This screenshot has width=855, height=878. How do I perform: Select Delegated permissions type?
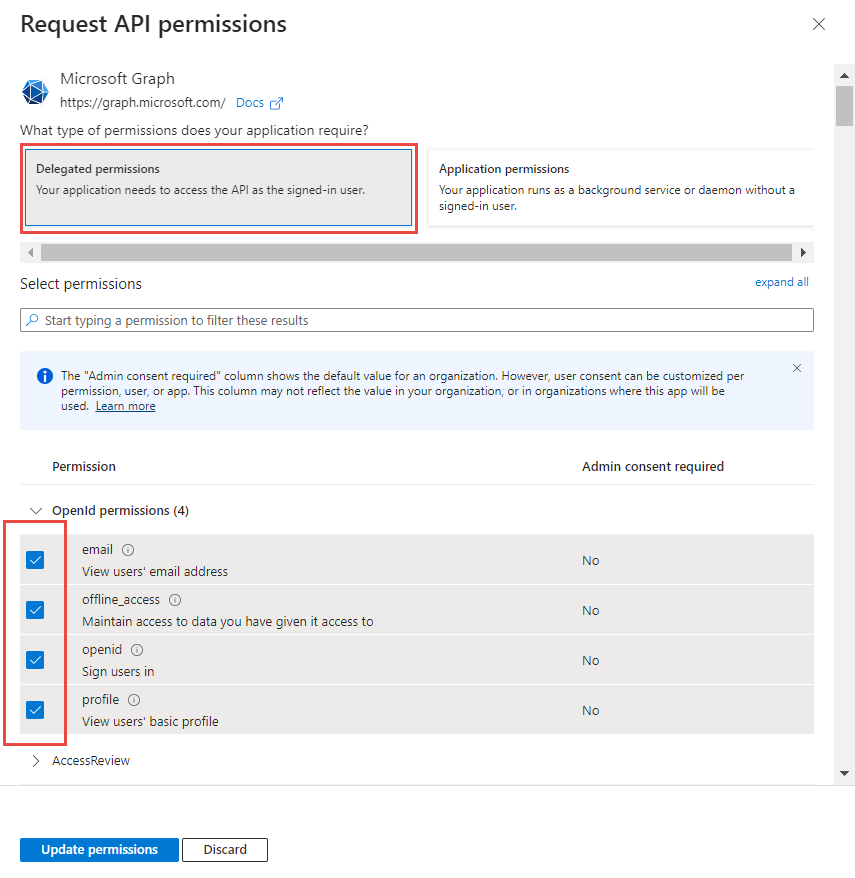(x=218, y=188)
